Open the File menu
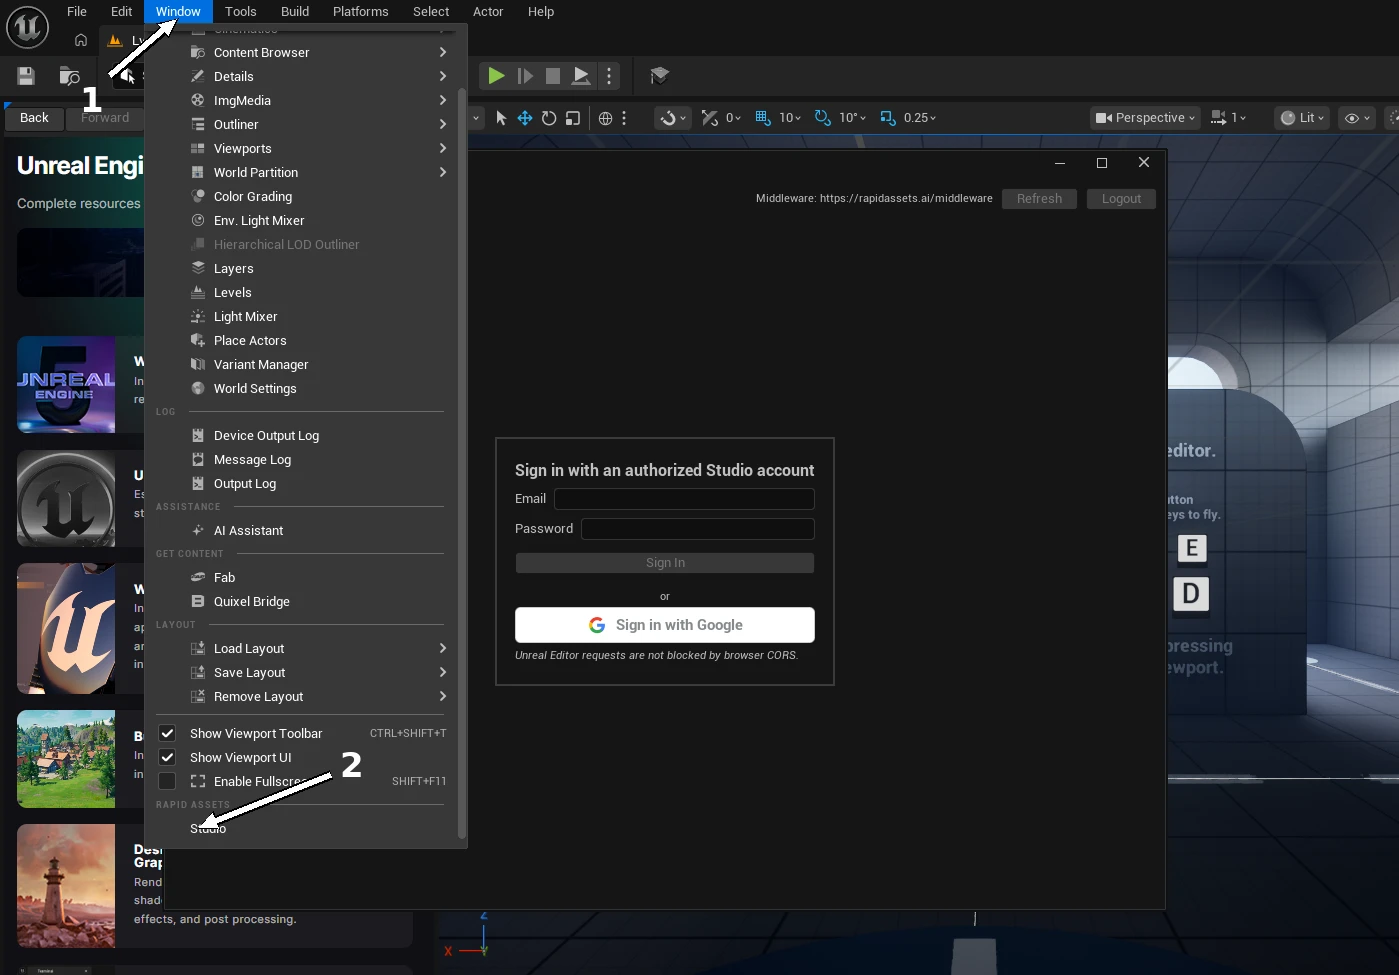Viewport: 1399px width, 975px height. [77, 12]
